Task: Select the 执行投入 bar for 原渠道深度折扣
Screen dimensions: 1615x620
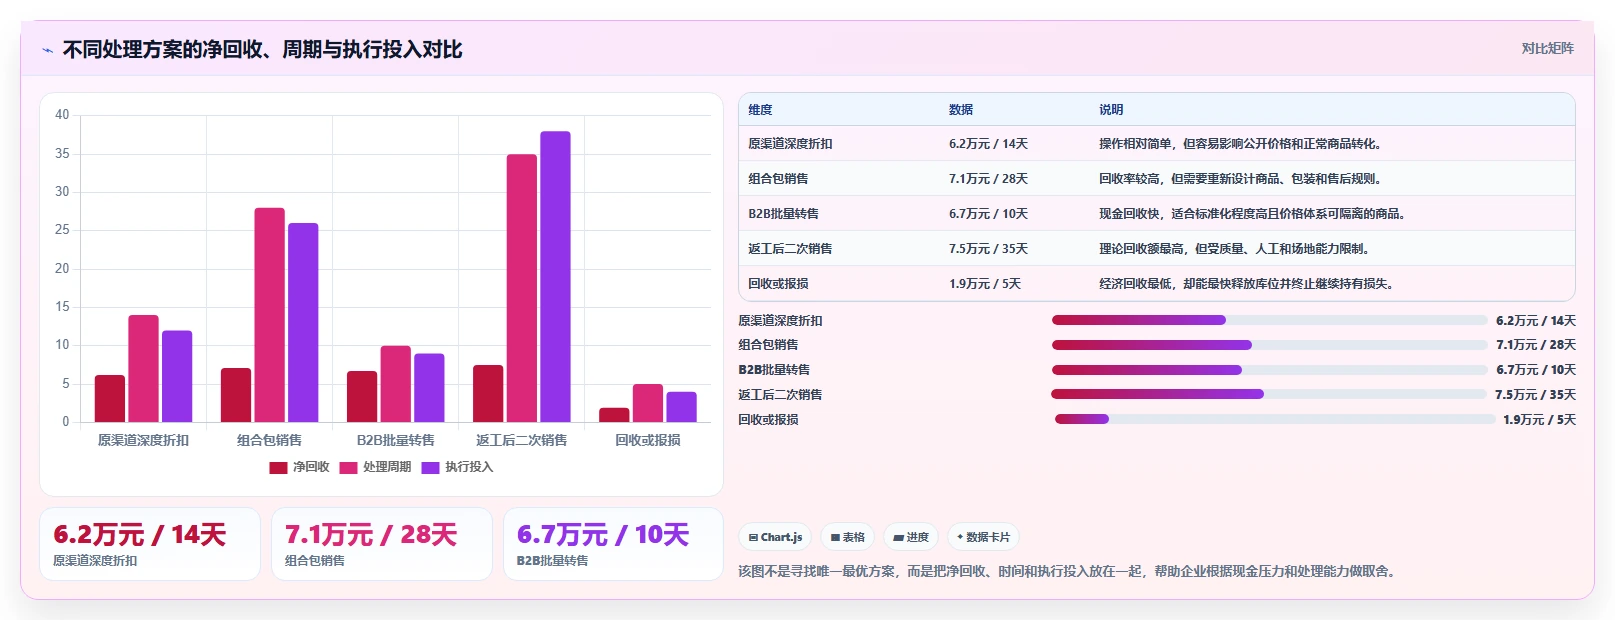Action: [177, 376]
